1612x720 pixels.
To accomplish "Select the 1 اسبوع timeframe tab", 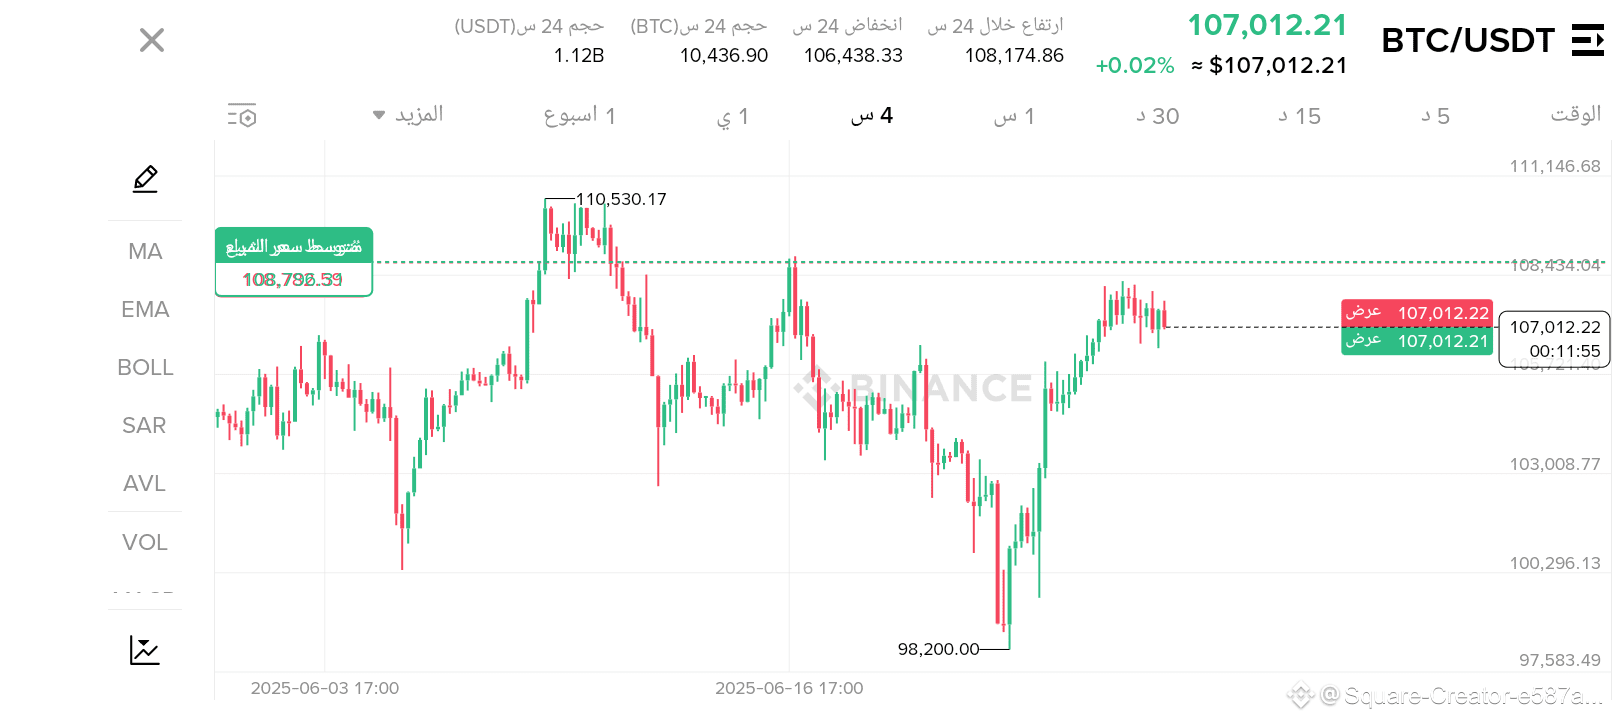I will [579, 116].
